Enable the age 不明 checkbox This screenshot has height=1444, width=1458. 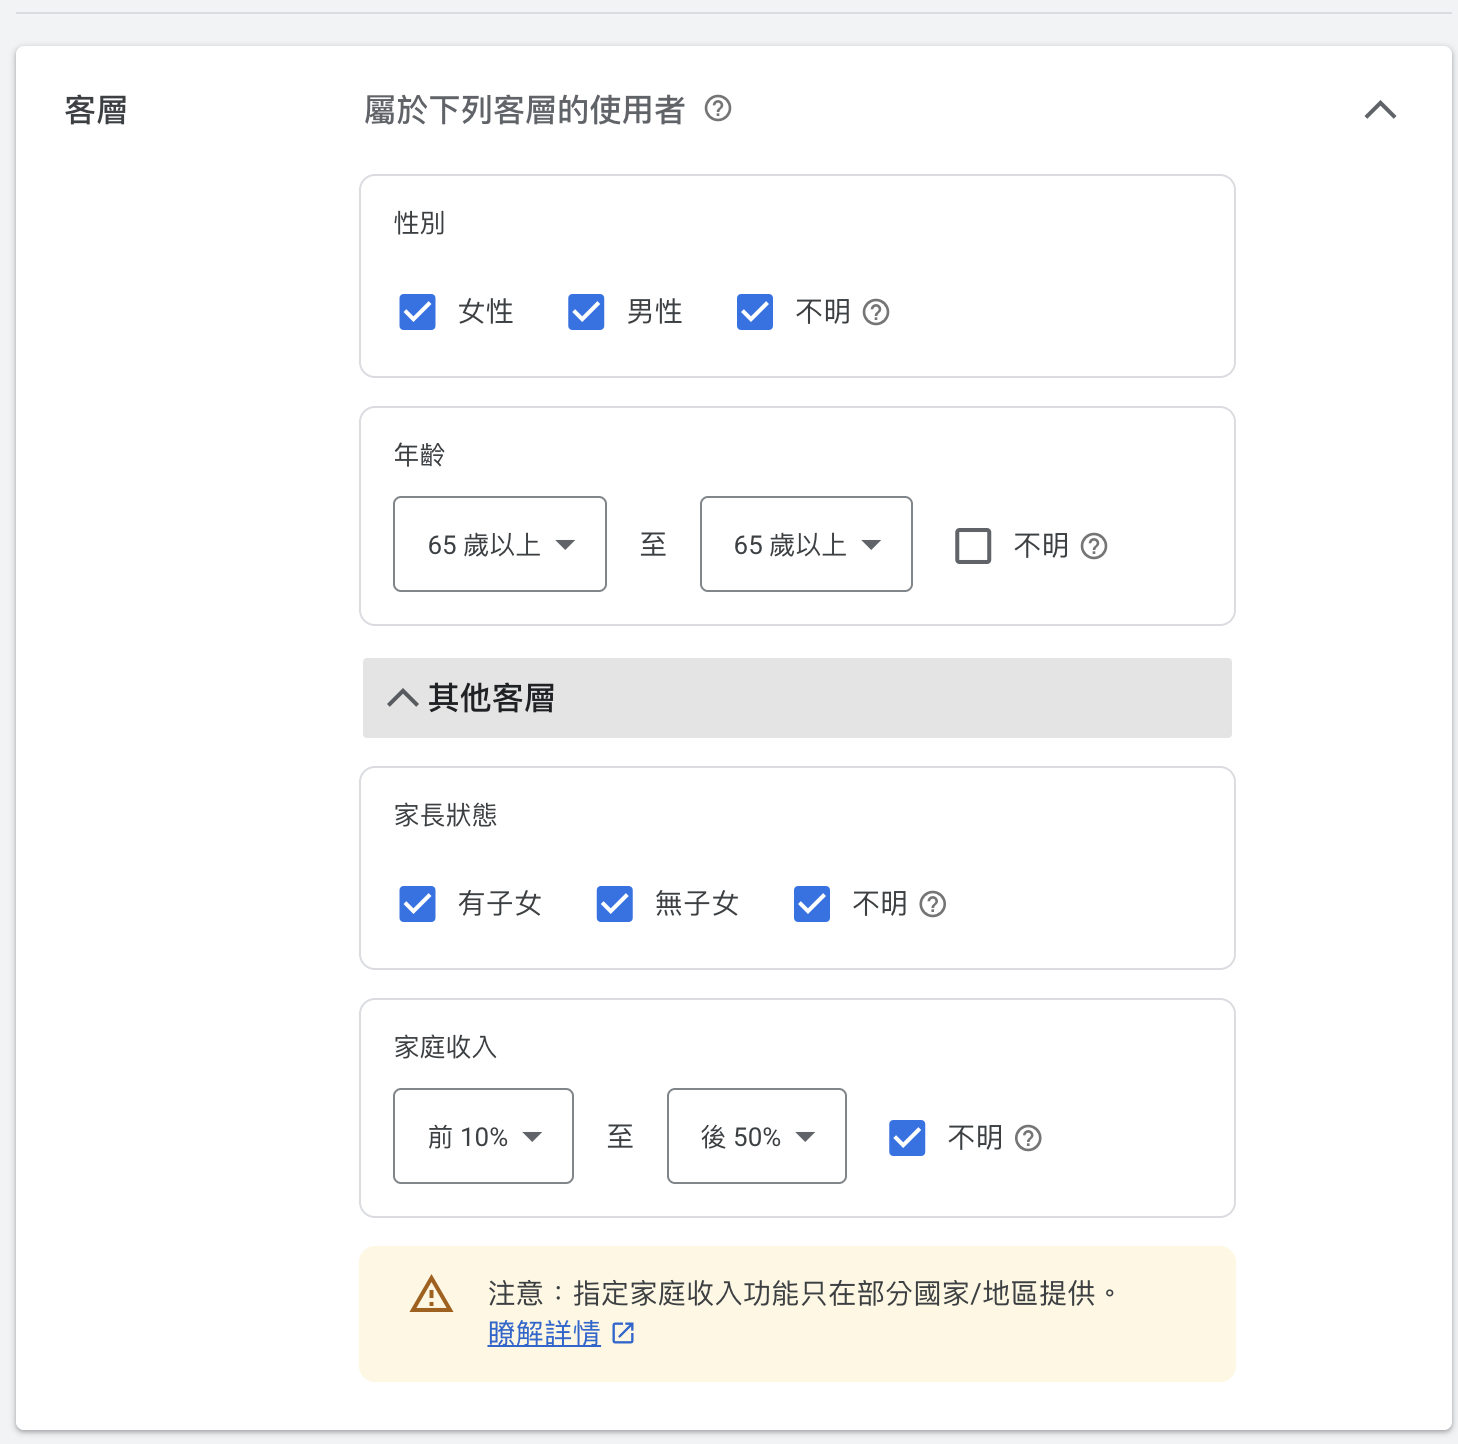click(973, 546)
